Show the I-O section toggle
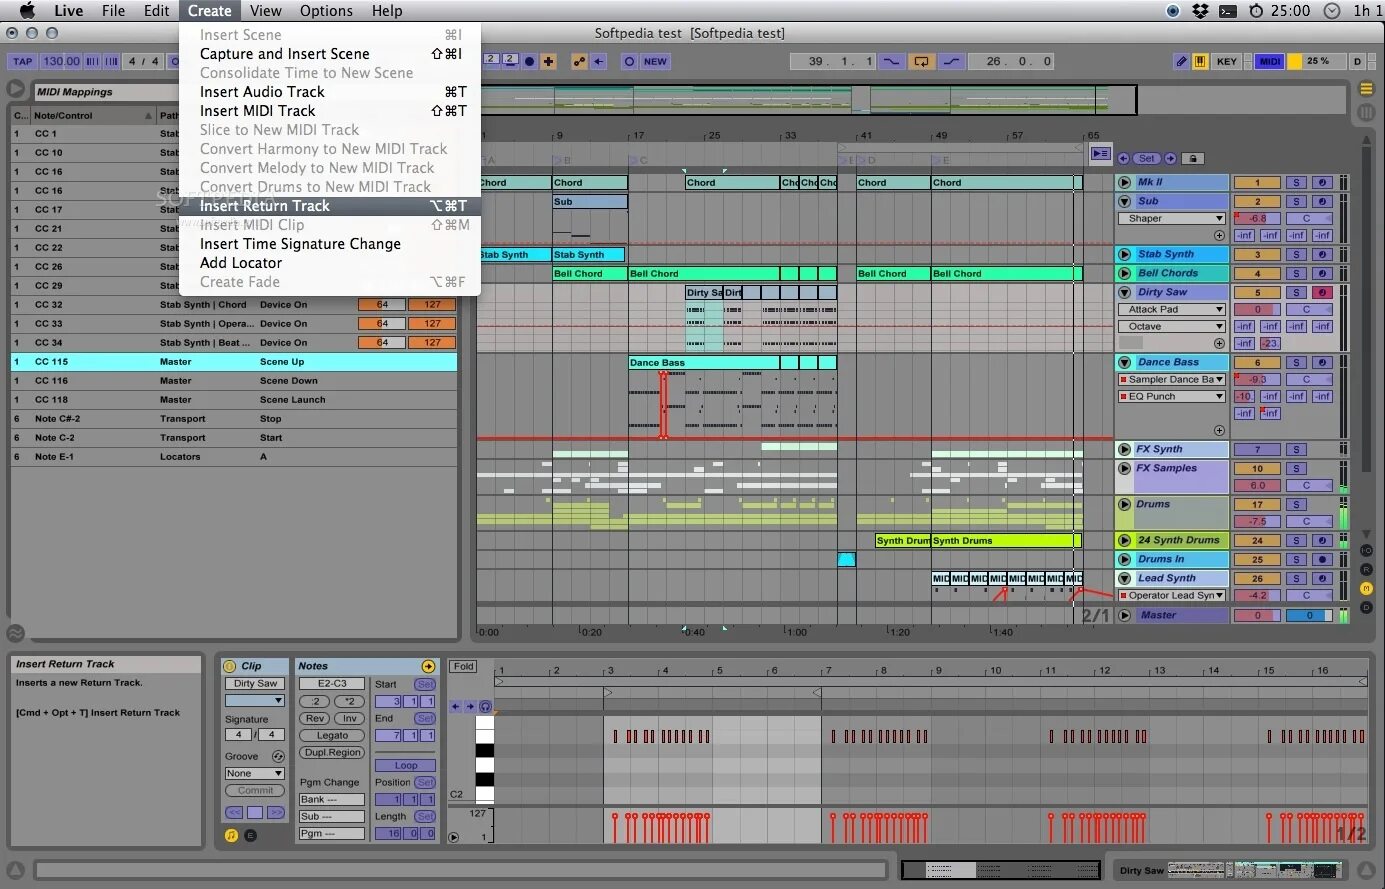 pos(1366,551)
